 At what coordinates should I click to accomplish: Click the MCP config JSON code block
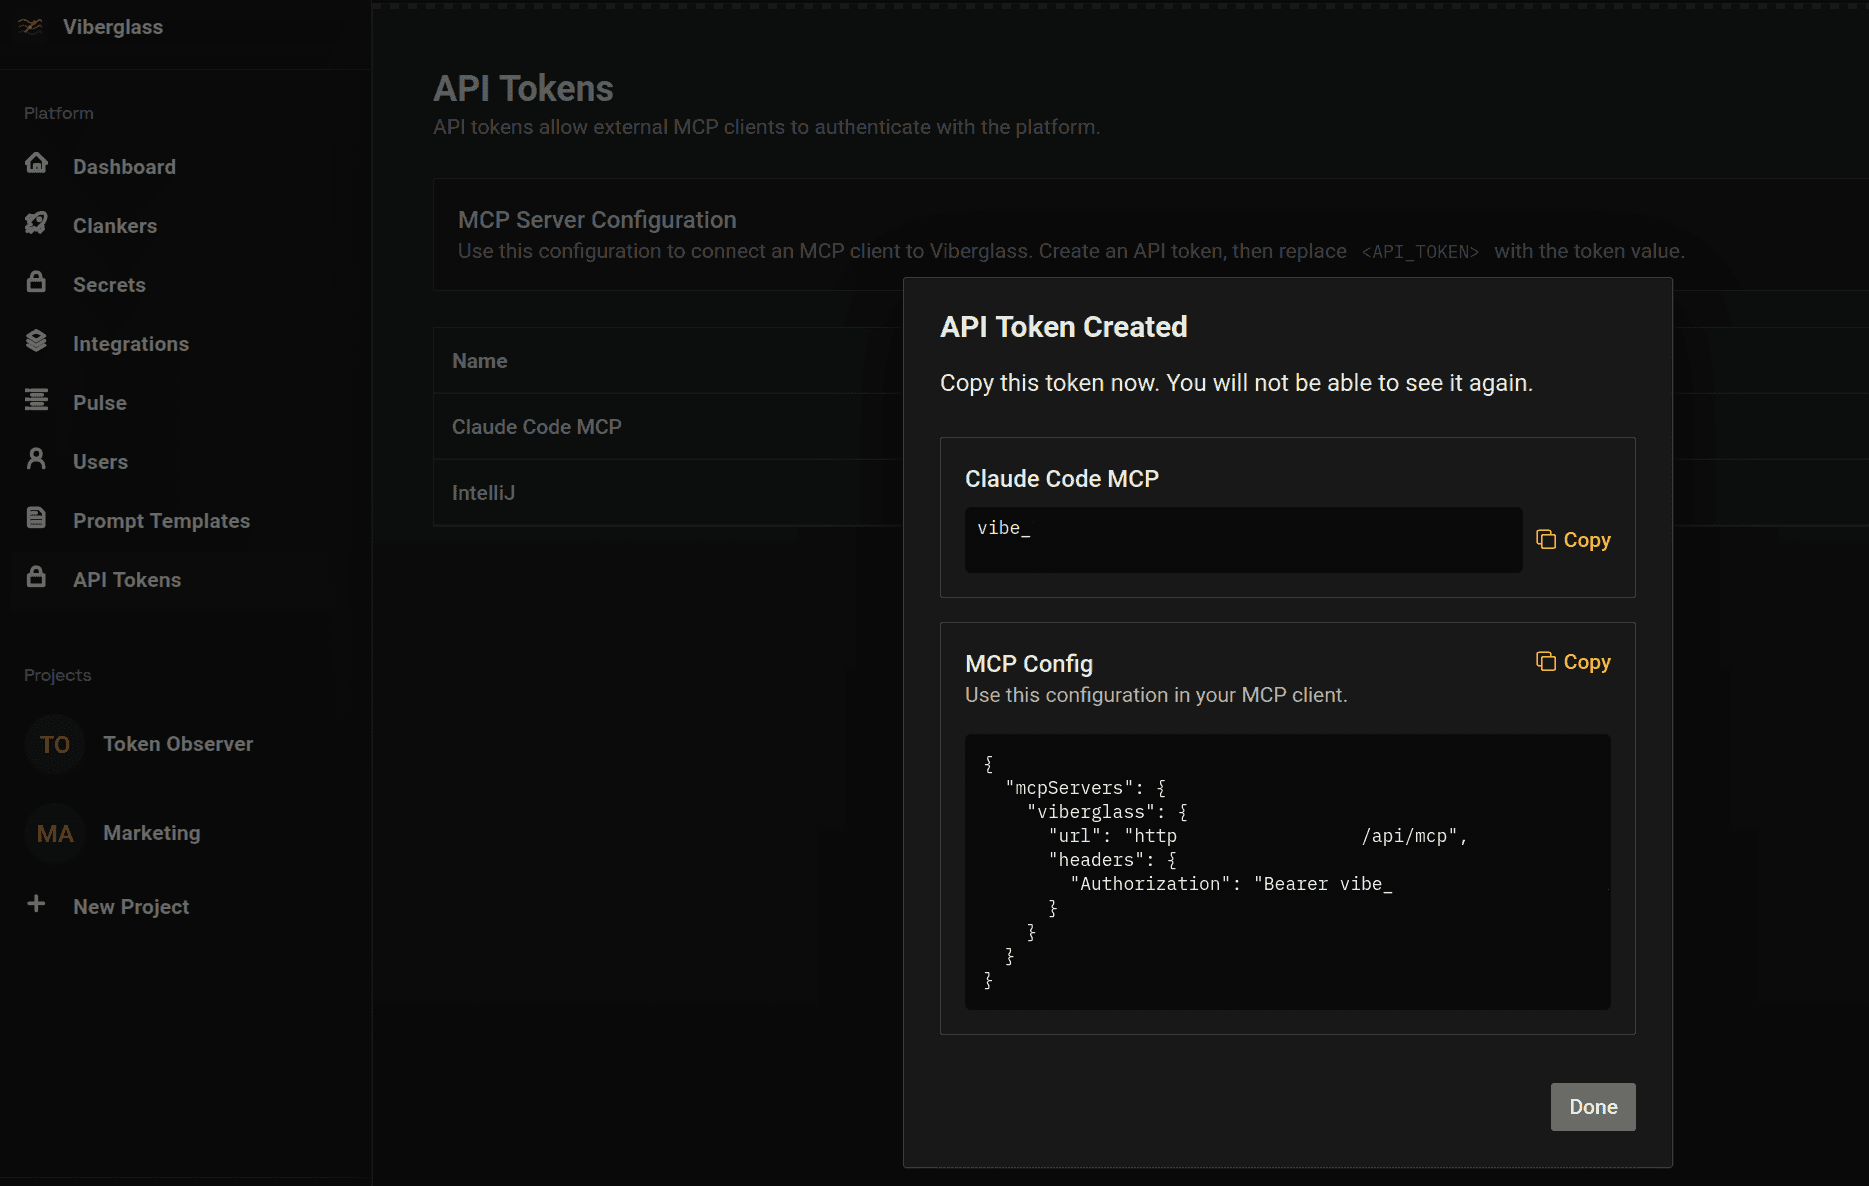pos(1287,872)
